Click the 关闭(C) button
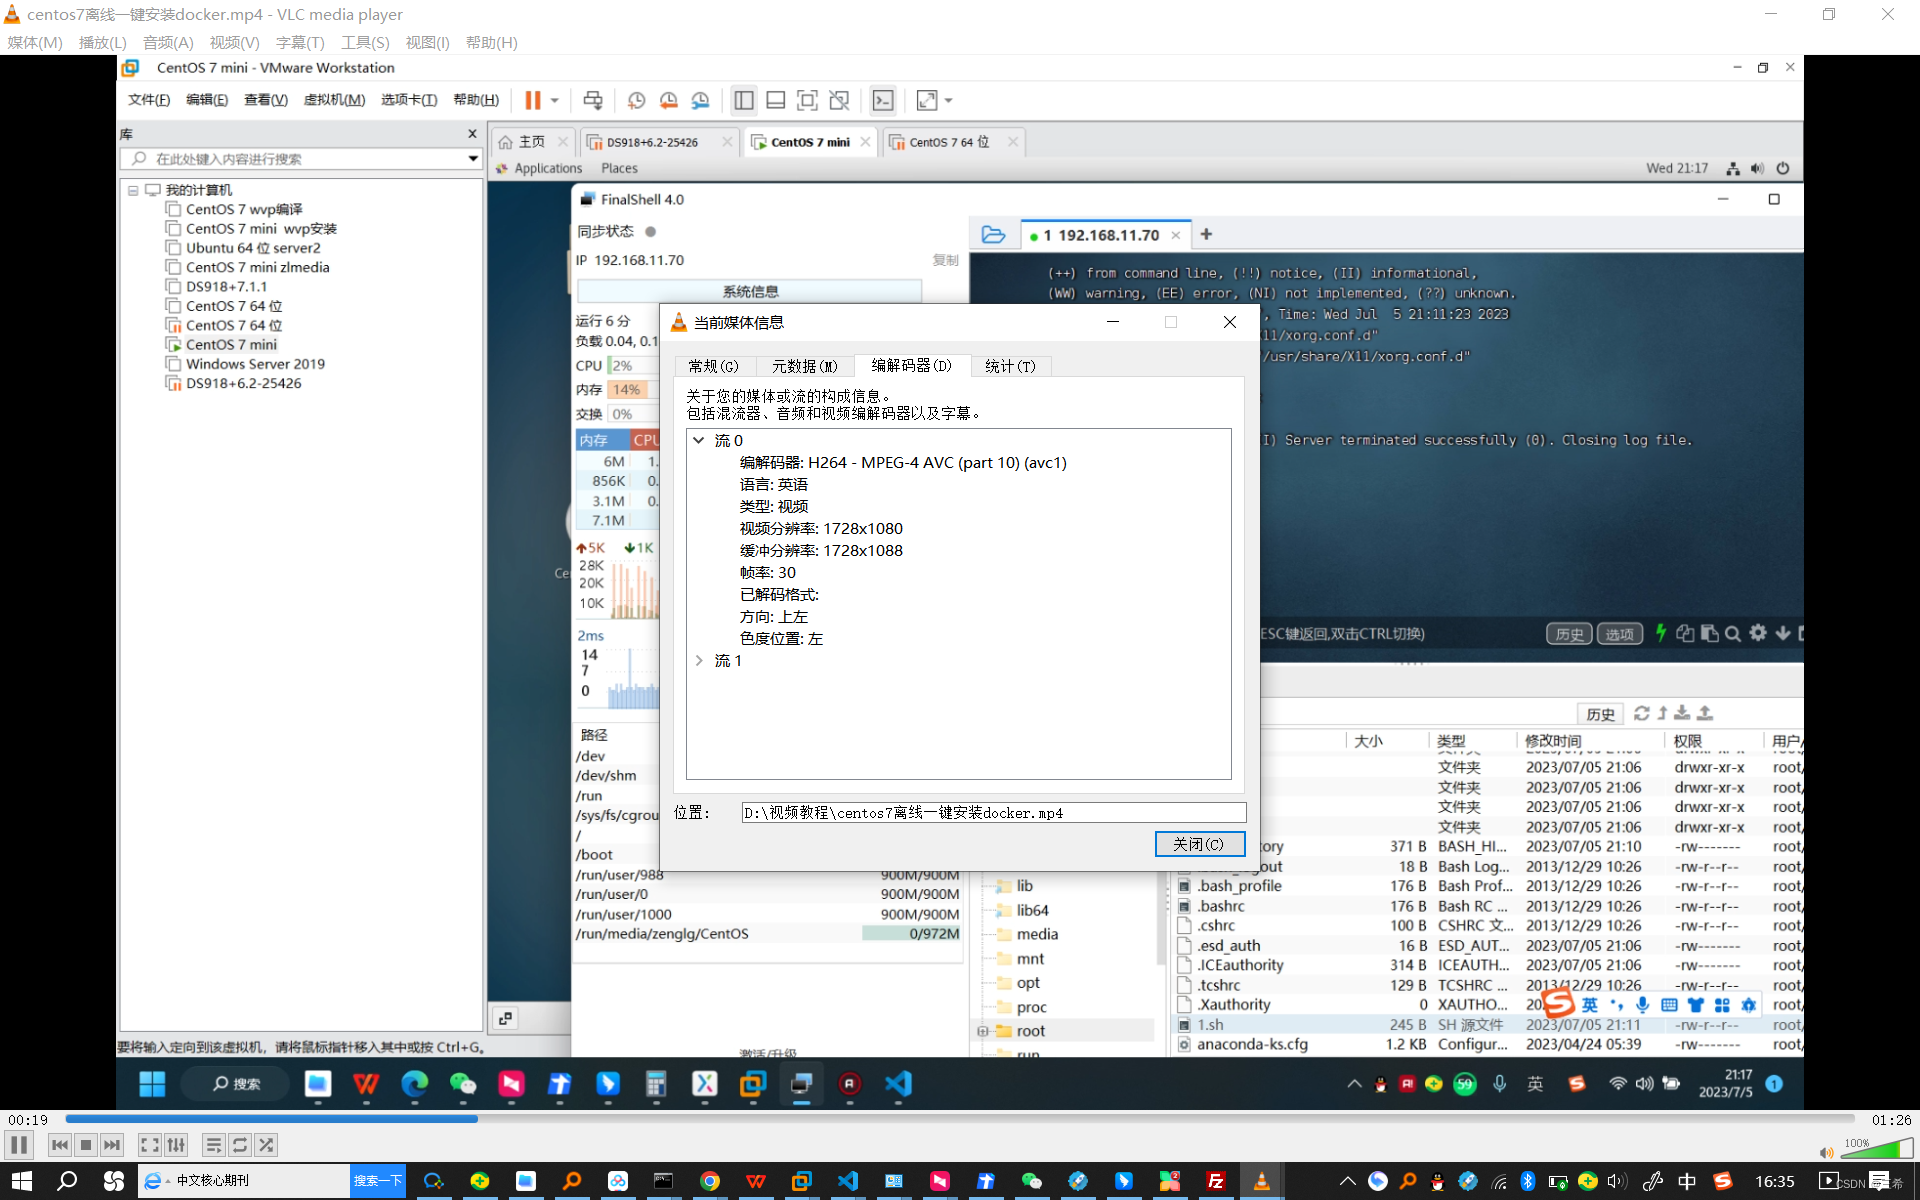 coord(1199,844)
